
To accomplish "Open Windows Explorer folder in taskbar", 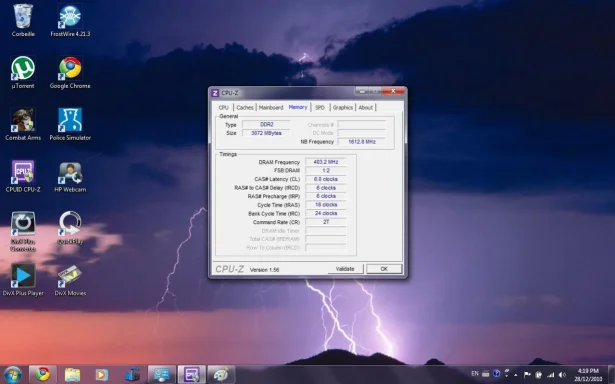I will 73,375.
